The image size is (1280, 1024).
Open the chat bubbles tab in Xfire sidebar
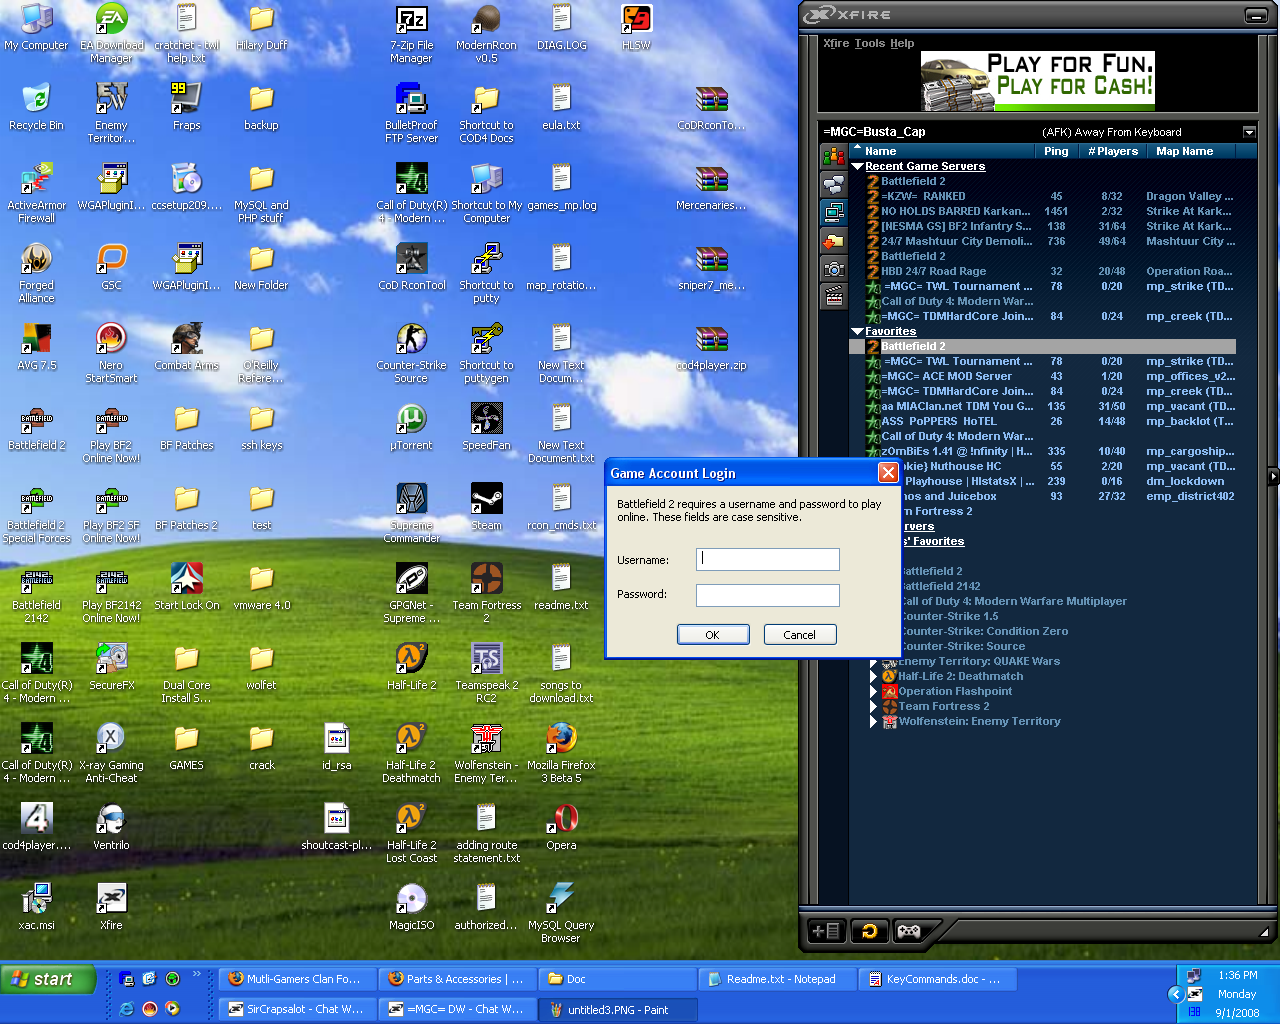(x=833, y=184)
